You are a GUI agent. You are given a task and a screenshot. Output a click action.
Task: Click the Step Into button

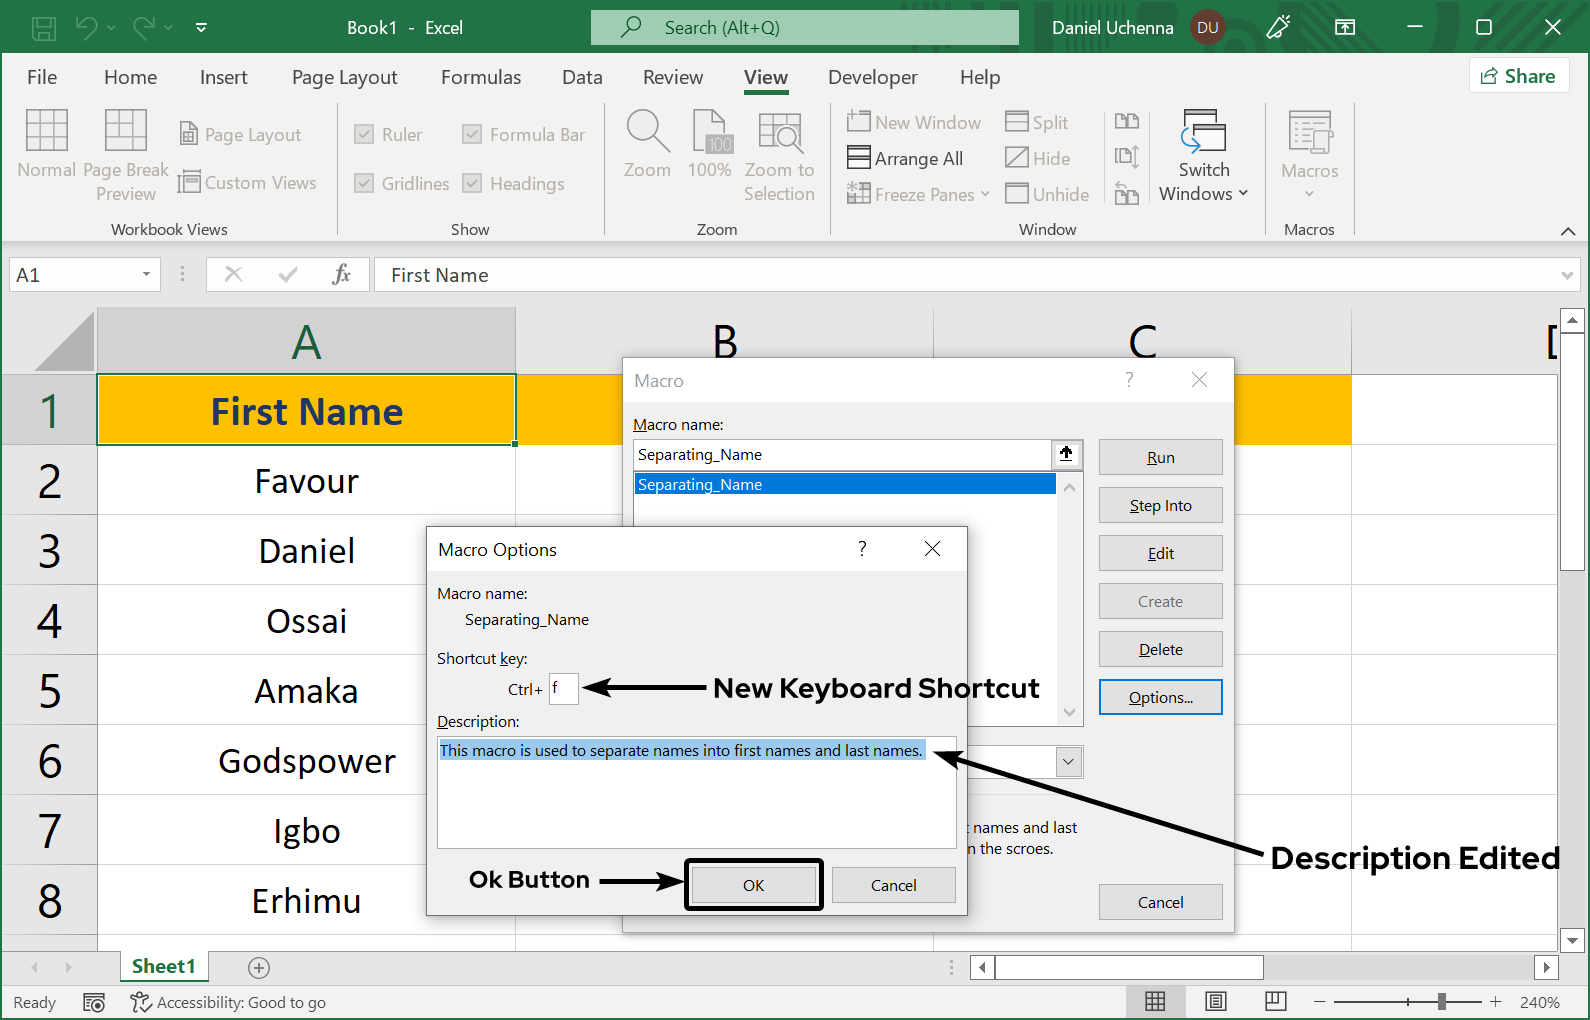click(1160, 506)
